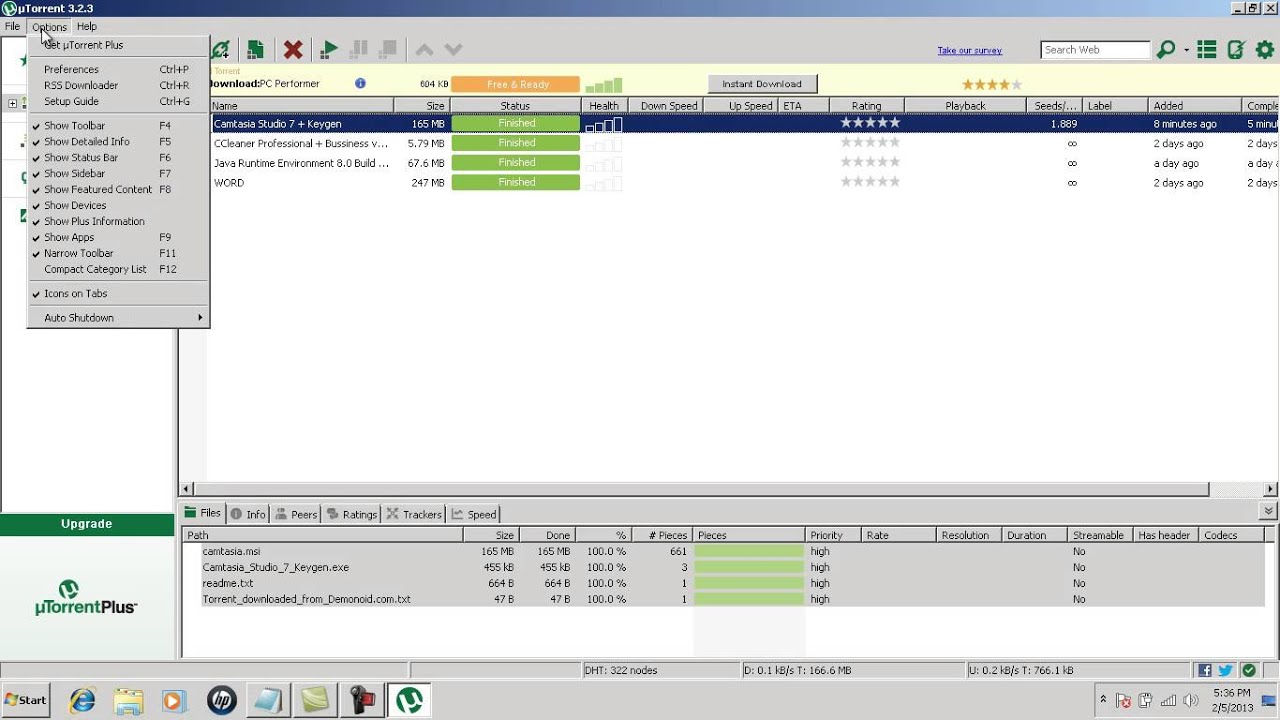Toggle Show Detailed Info option
1280x720 pixels.
118,142
